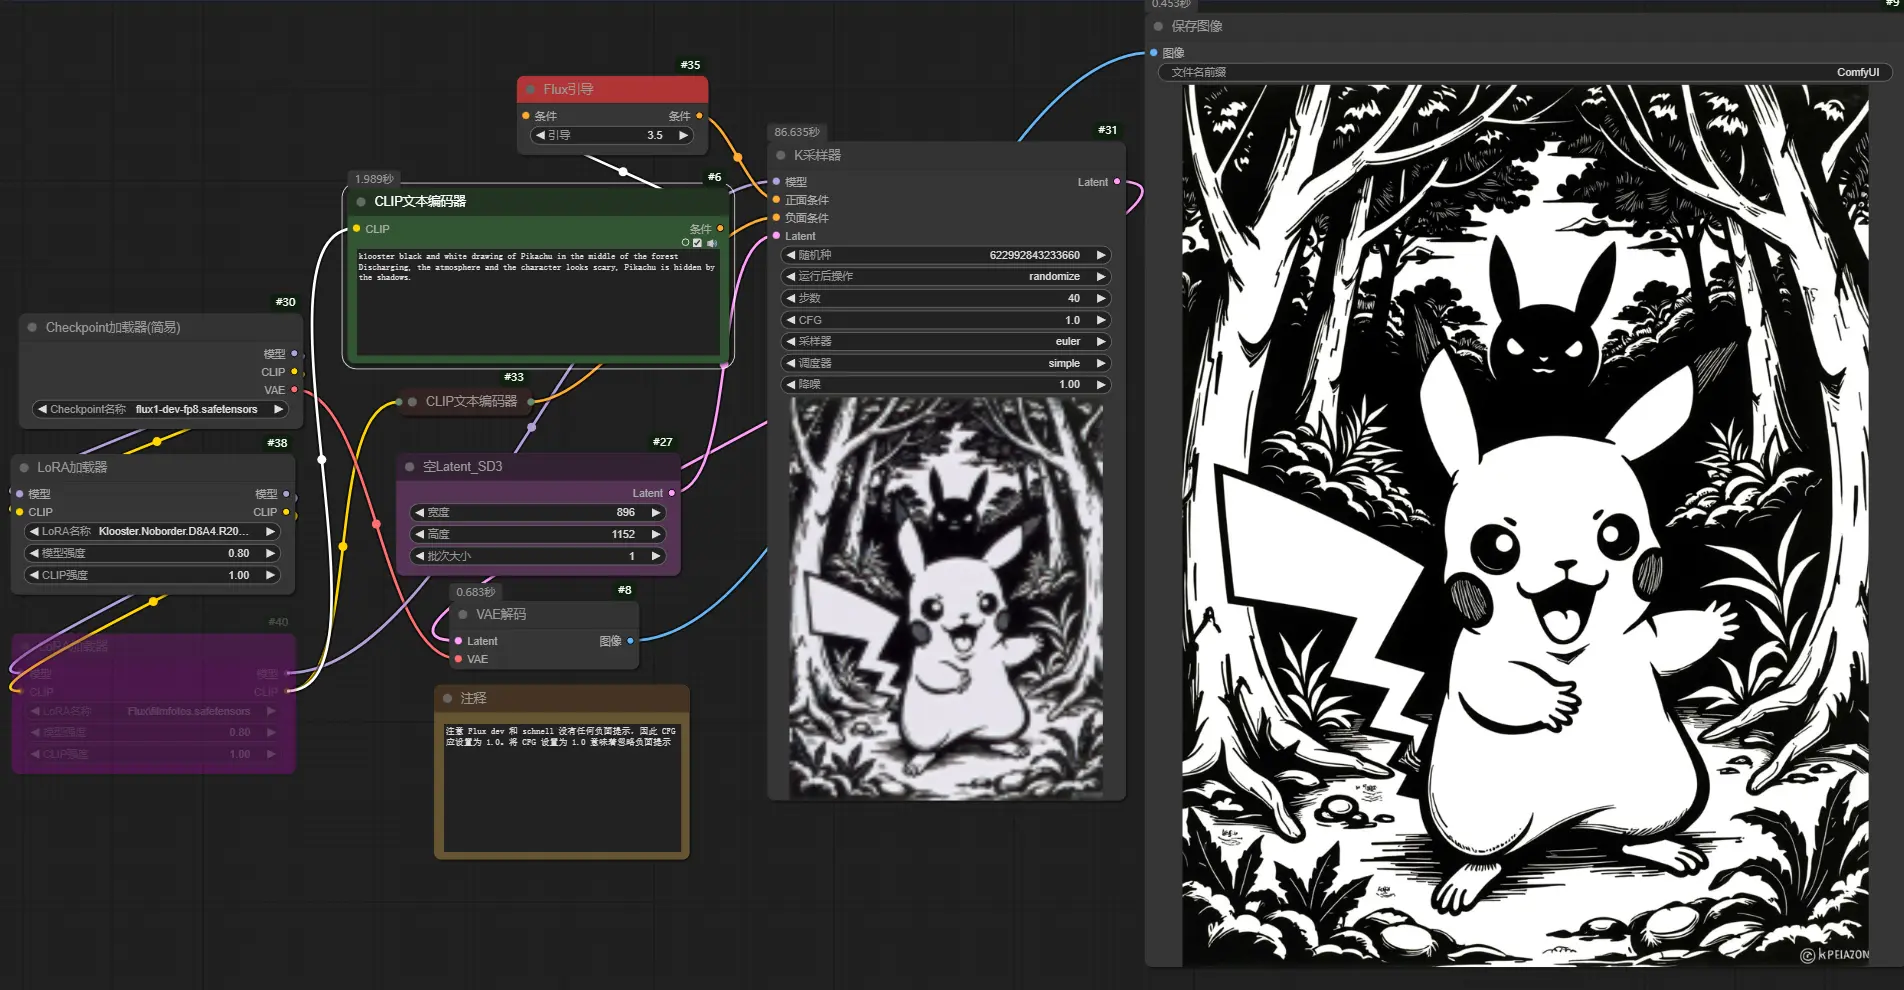
Task: Click the yellow CLIP input port on CLIP文本编码器 #6
Action: tap(356, 229)
